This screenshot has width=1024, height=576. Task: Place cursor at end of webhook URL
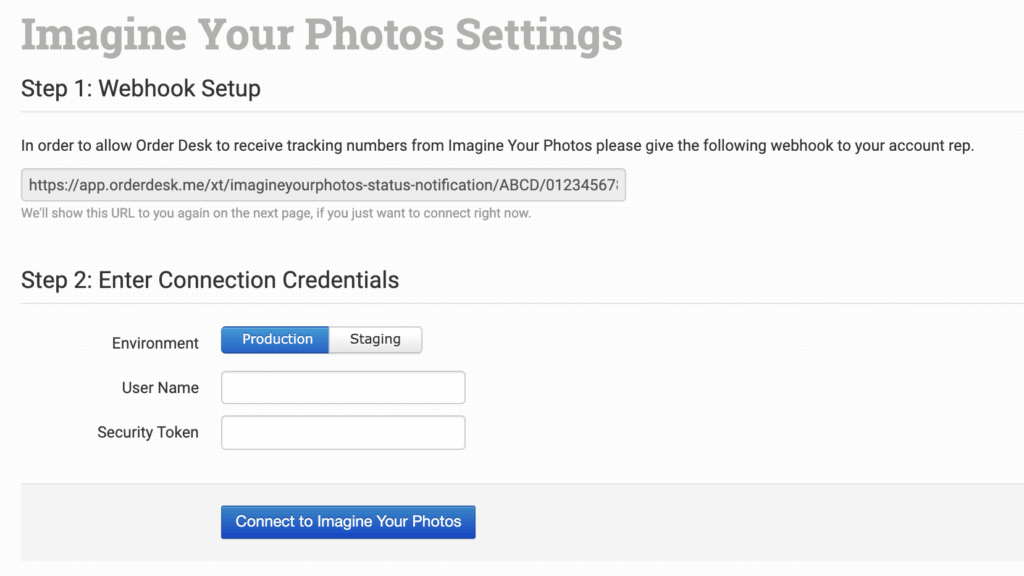pos(619,185)
